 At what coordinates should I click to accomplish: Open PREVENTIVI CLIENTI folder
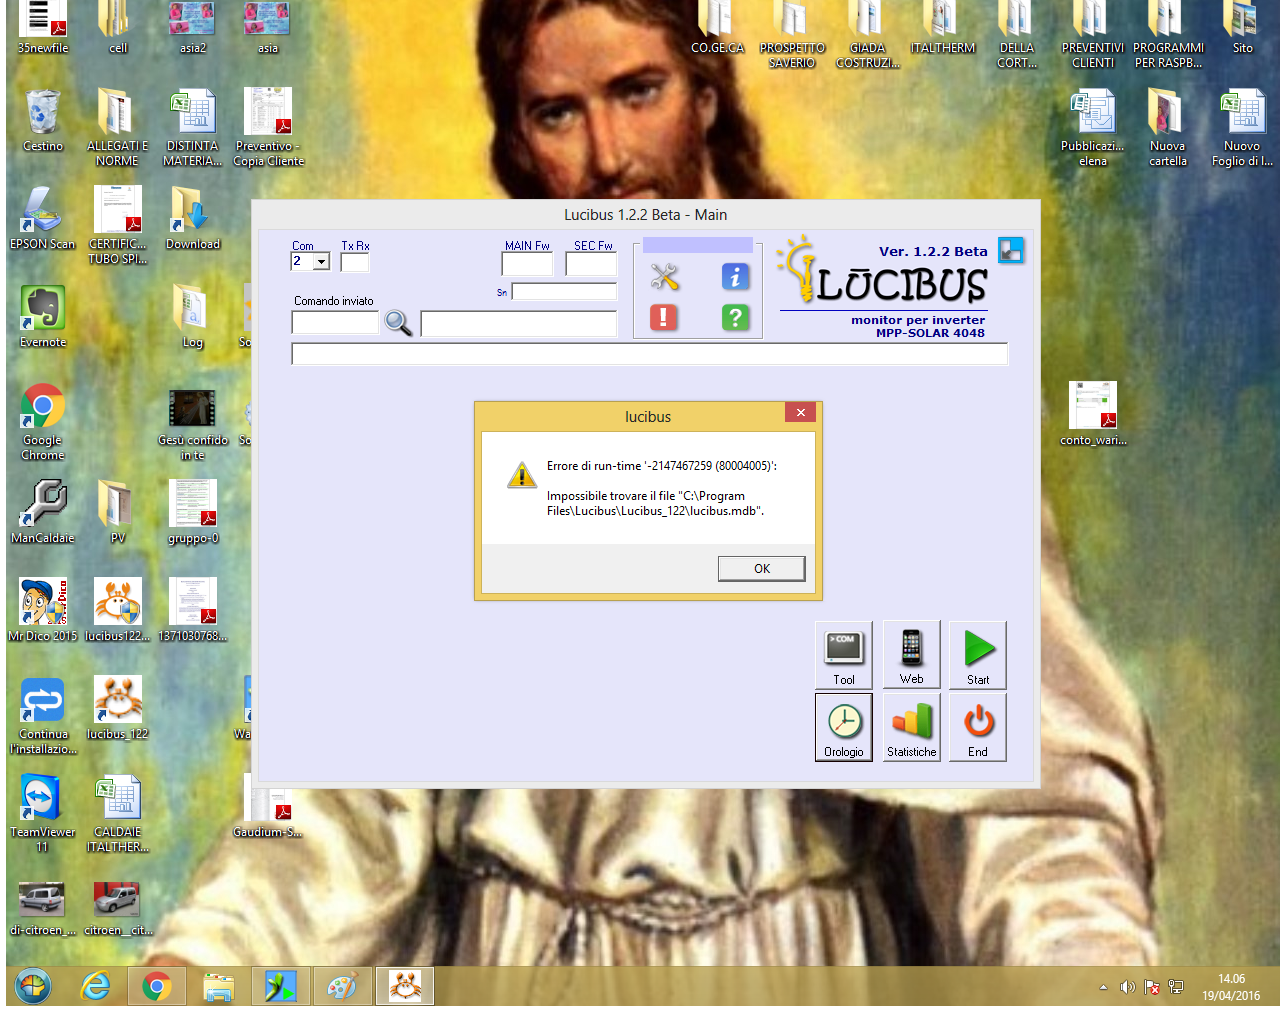click(x=1092, y=35)
